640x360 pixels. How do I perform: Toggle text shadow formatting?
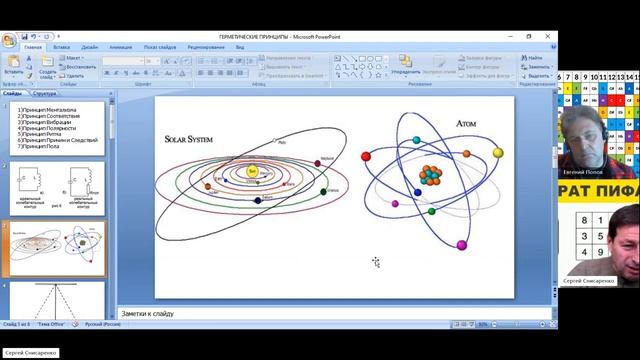pos(146,73)
